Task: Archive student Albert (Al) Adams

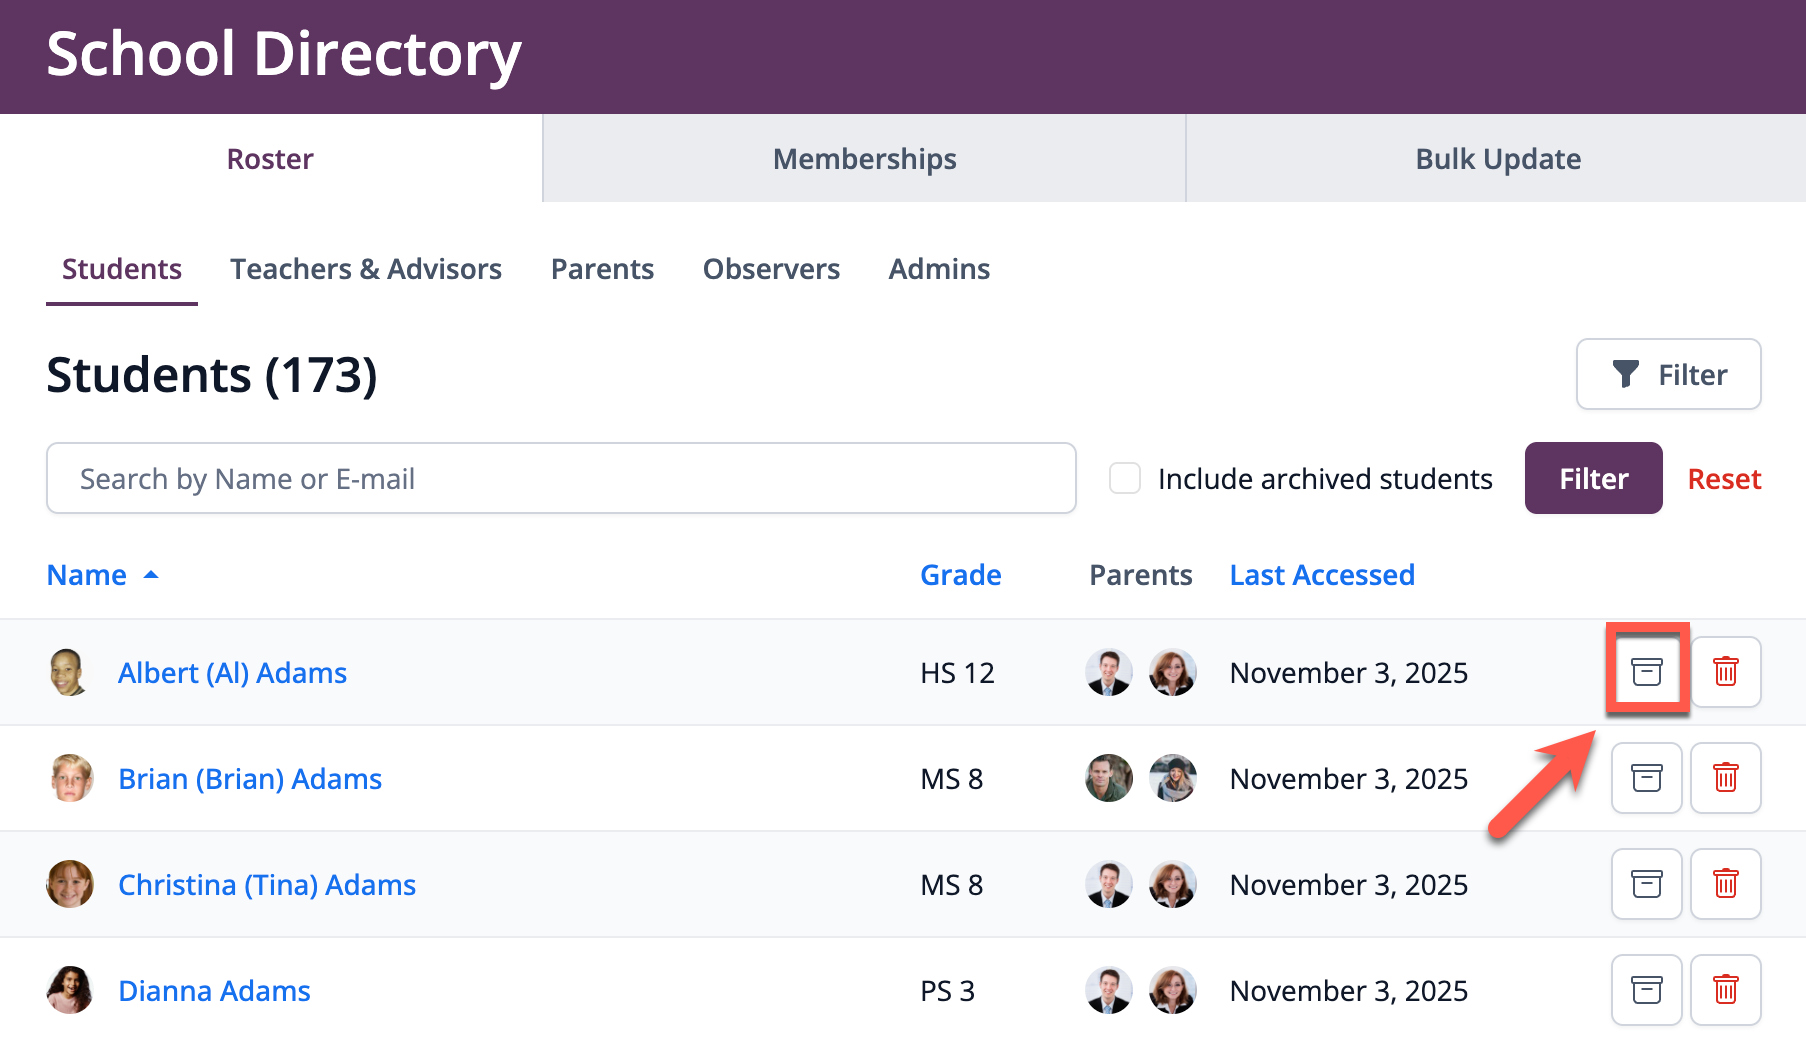Action: 1646,672
